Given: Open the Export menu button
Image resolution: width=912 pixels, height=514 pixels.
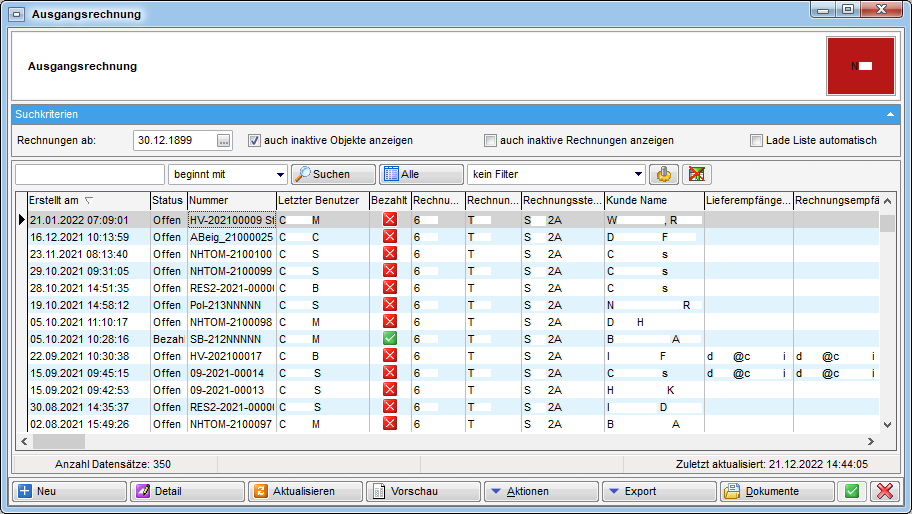Looking at the screenshot, I should (659, 491).
